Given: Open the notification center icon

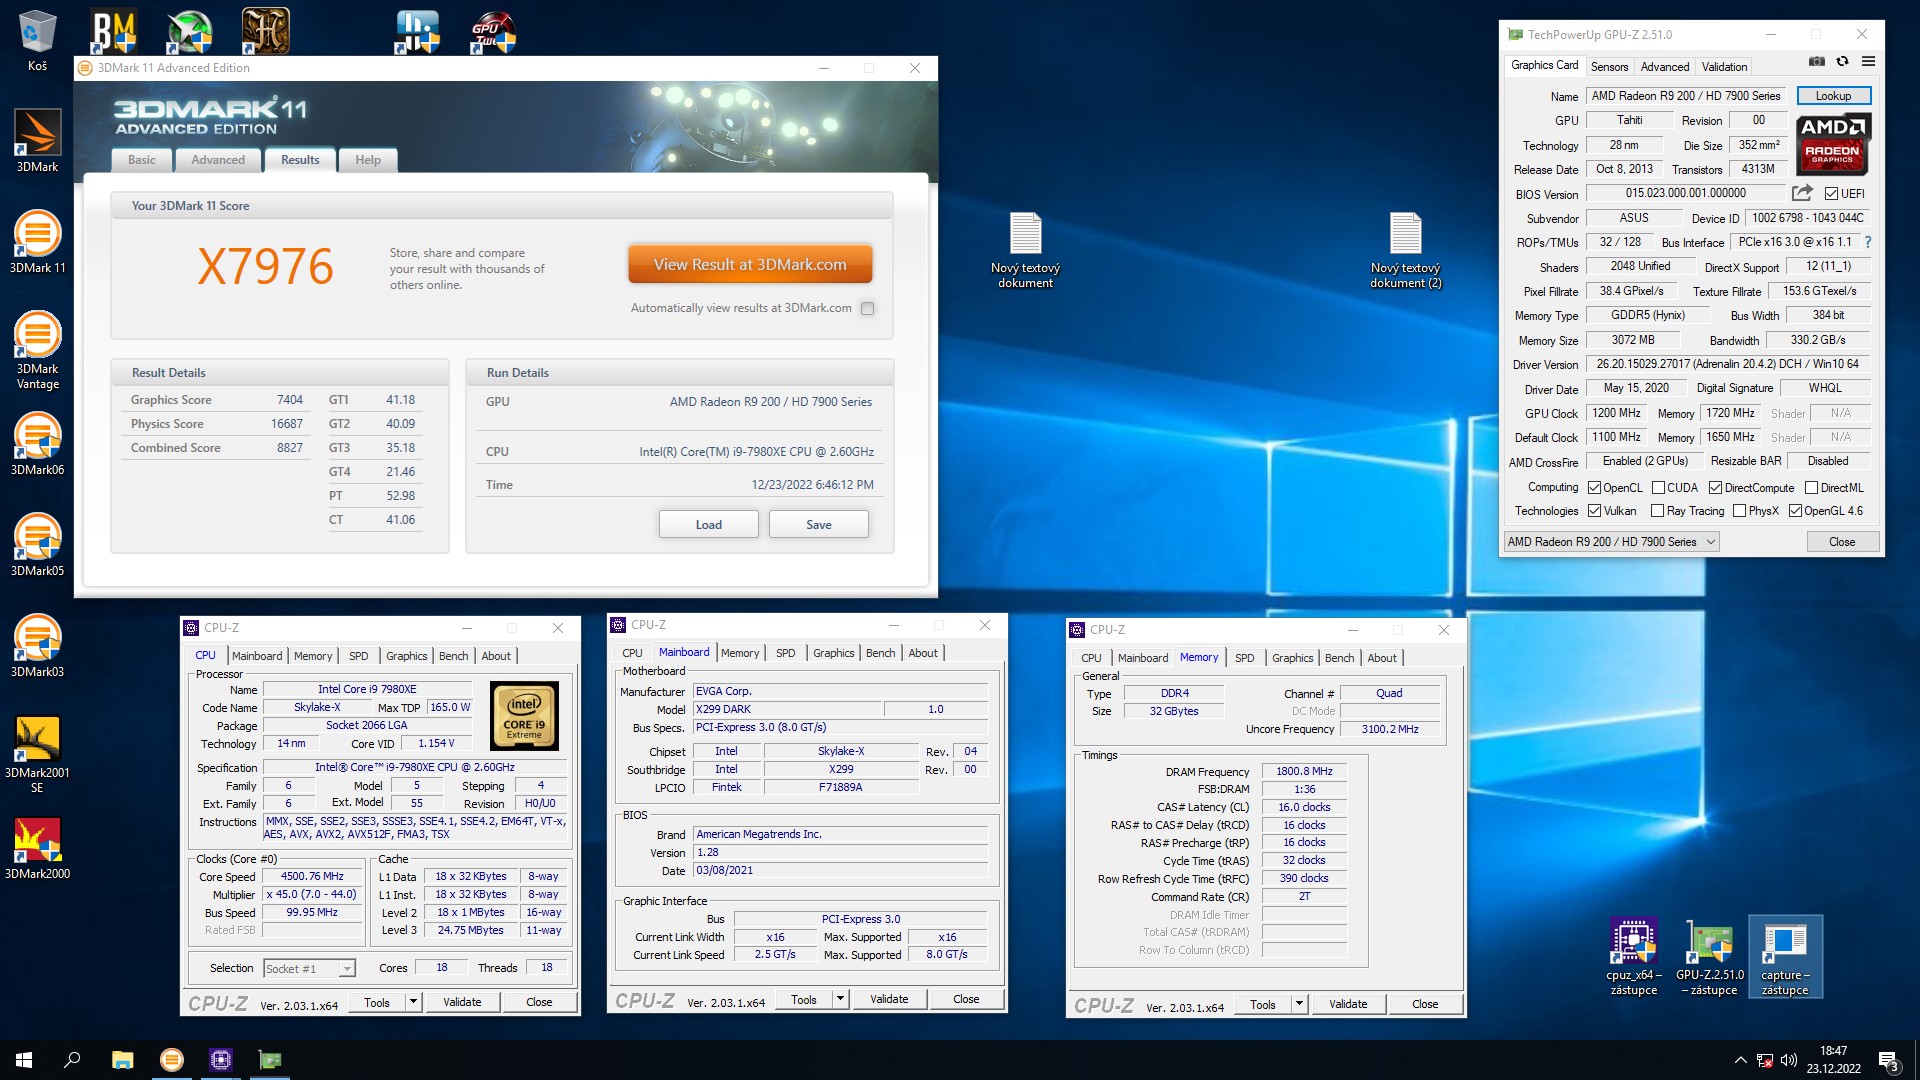Looking at the screenshot, I should (1888, 1060).
